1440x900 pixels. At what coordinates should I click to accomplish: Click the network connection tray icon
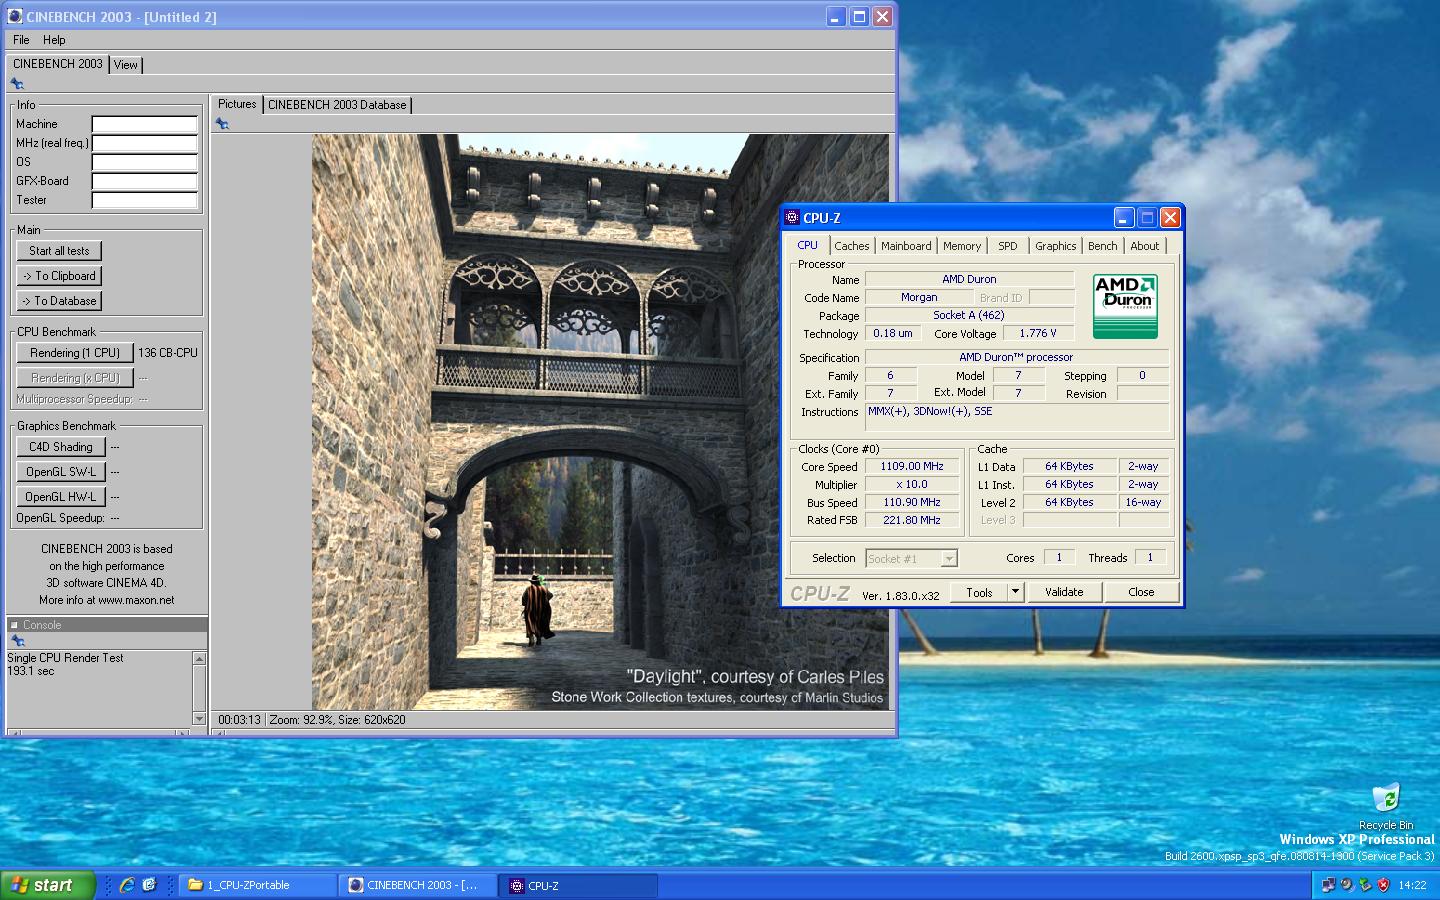tap(1328, 885)
